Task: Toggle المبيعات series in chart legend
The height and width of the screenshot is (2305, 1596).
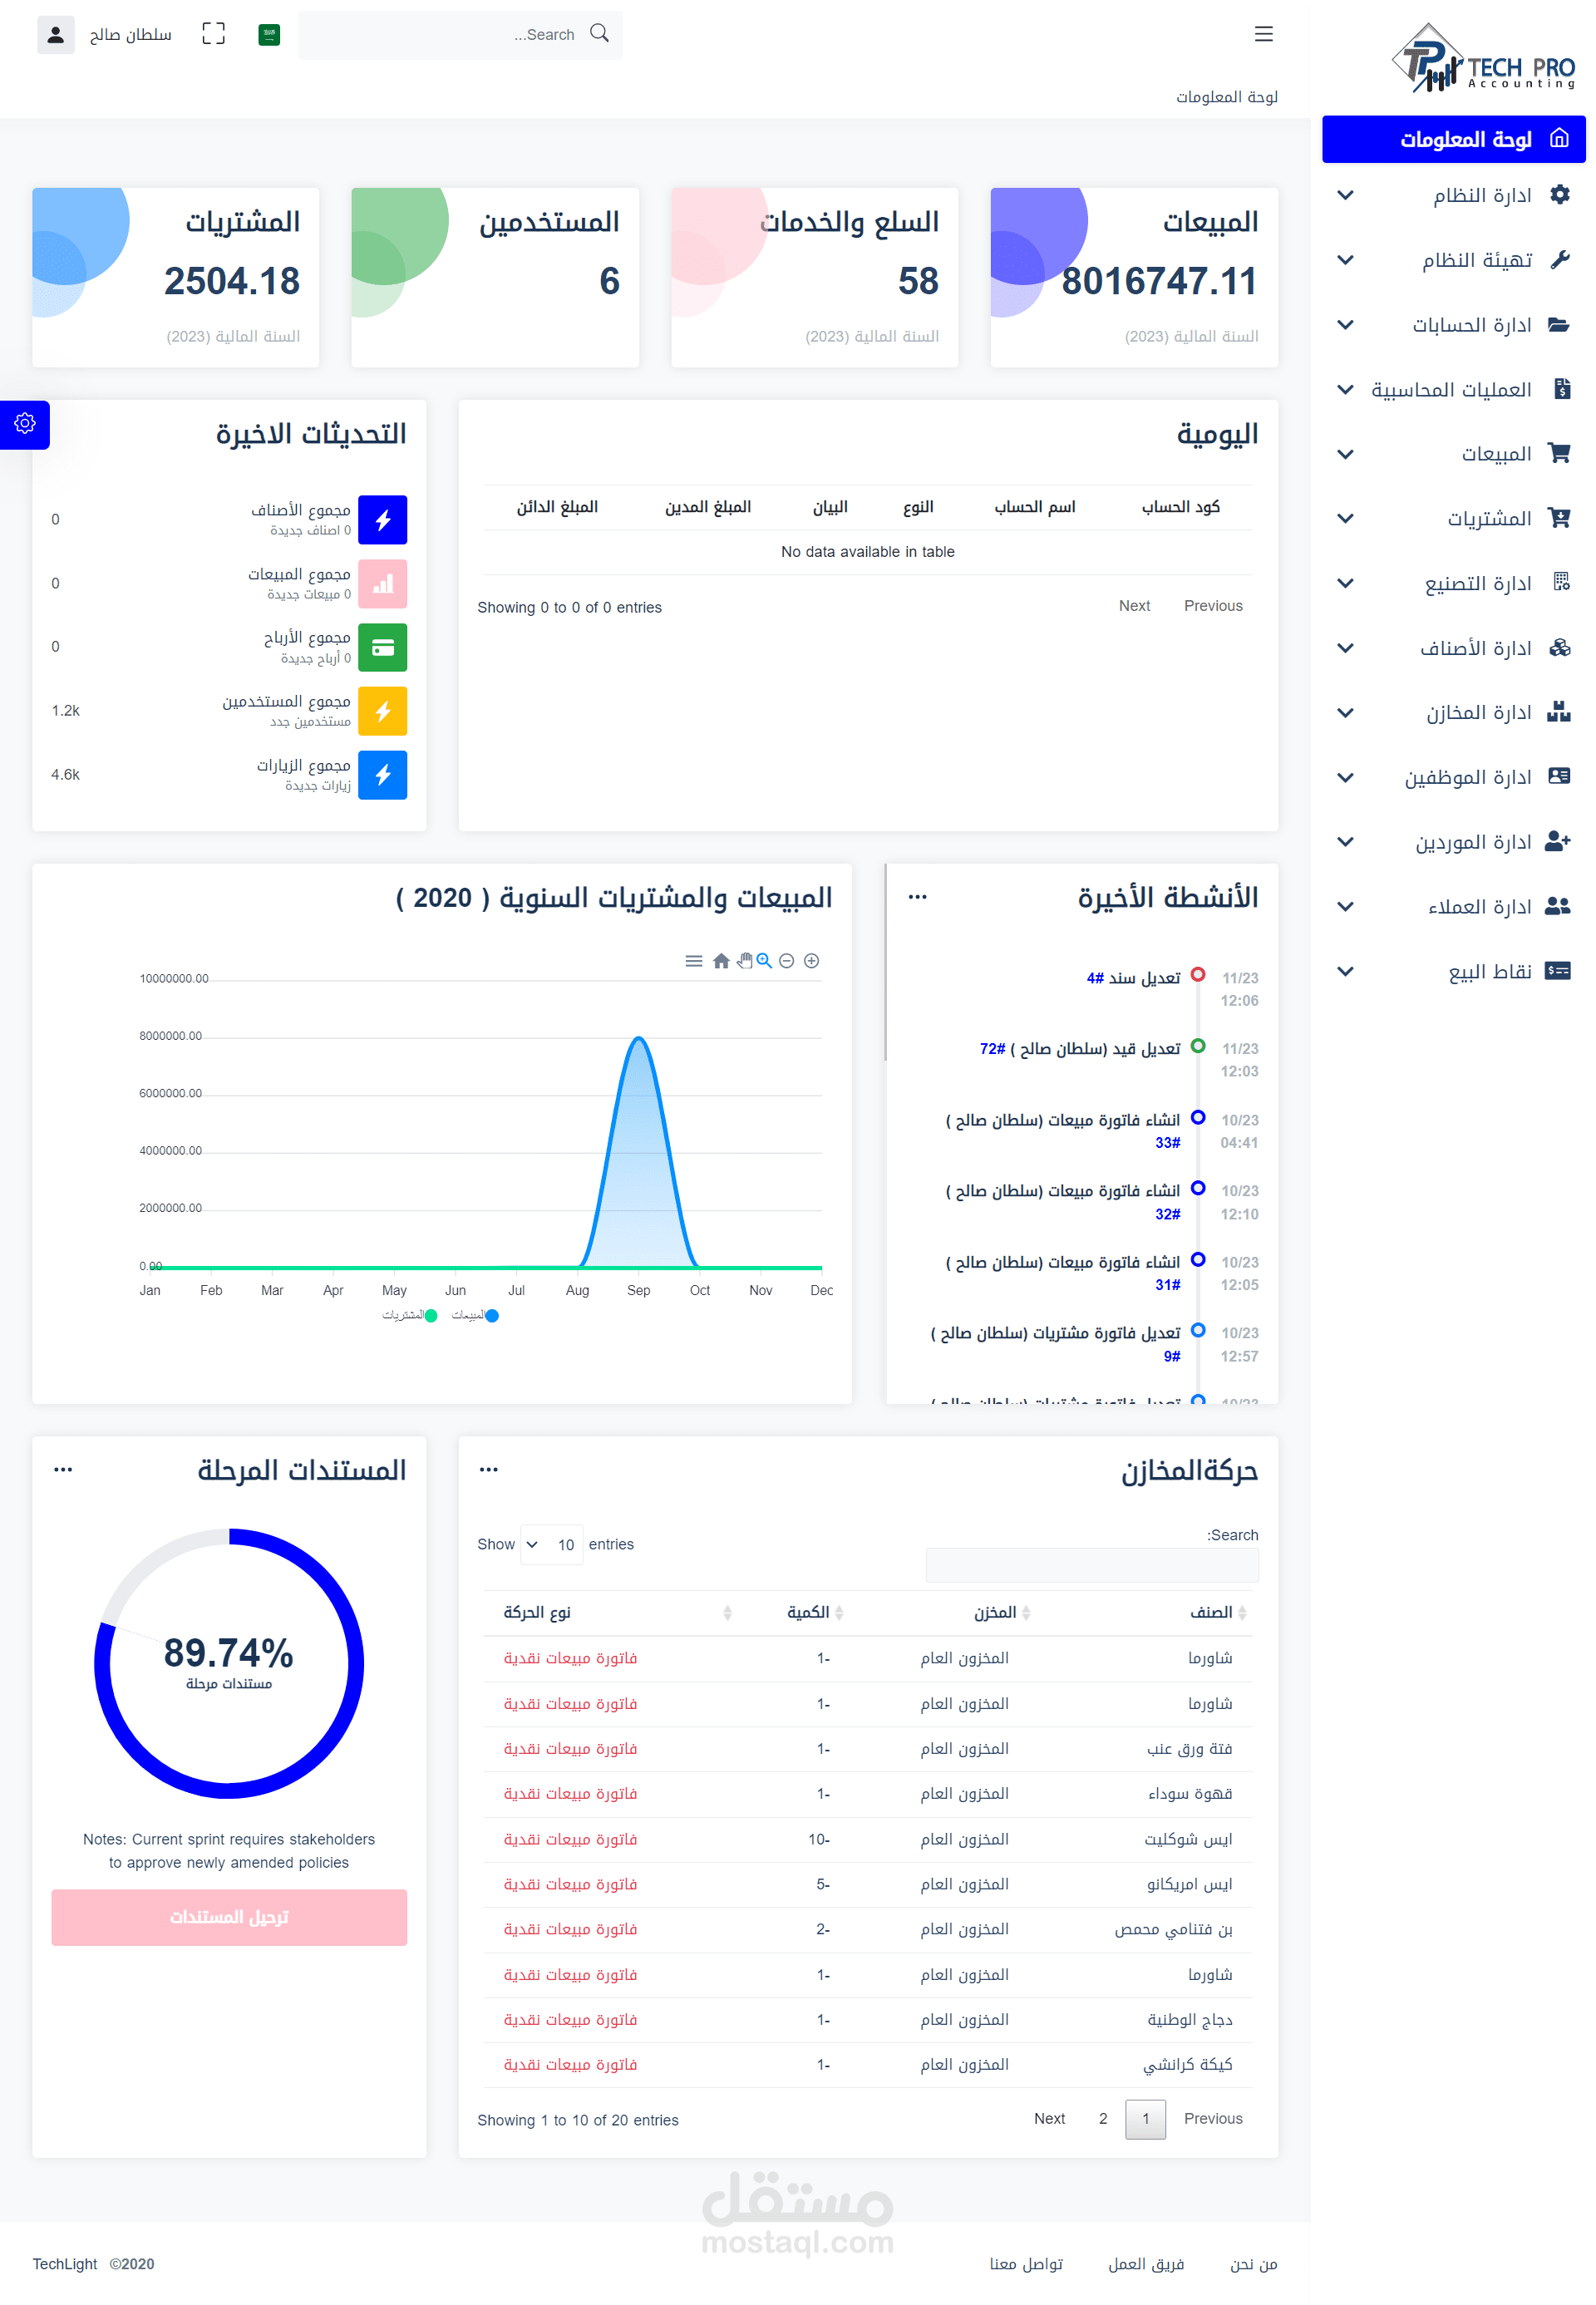Action: tap(475, 1316)
